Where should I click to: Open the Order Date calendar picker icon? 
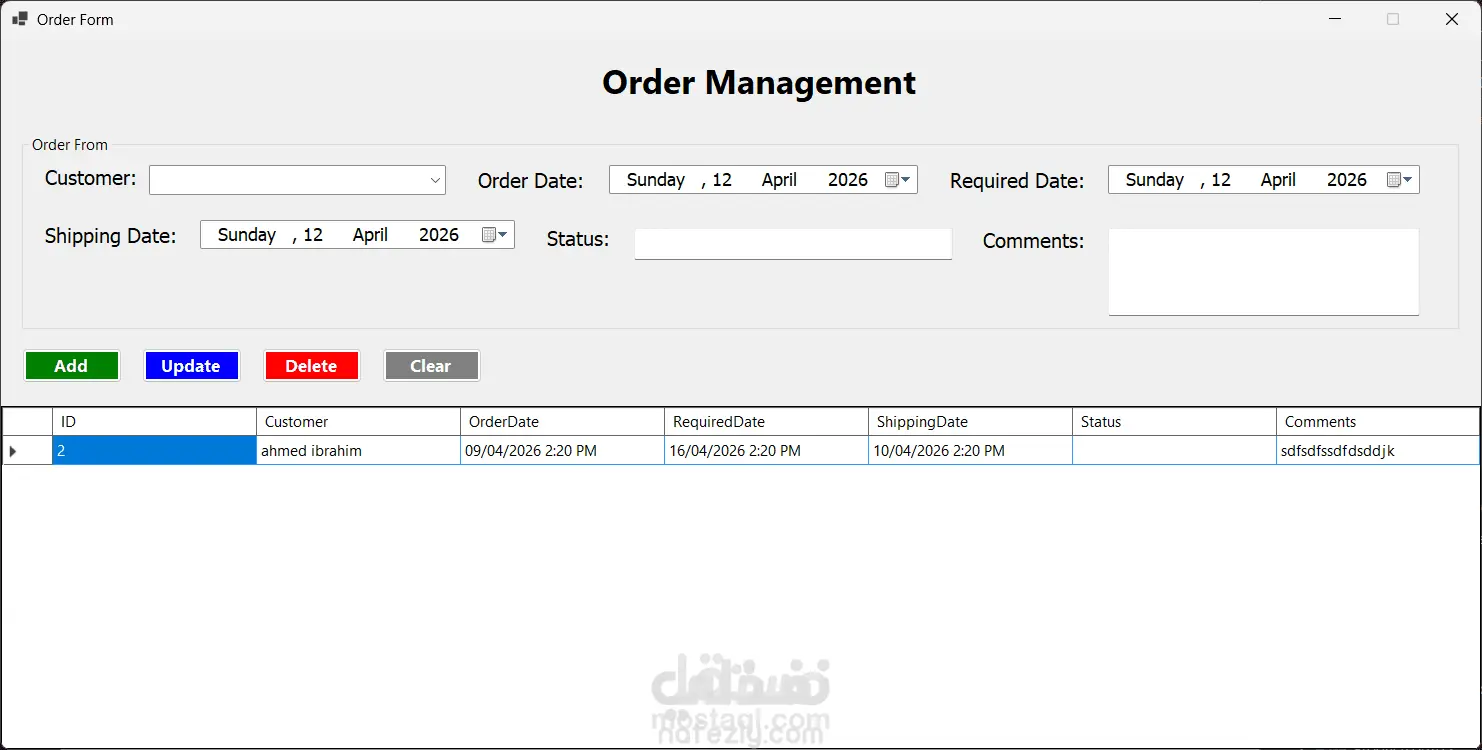[x=897, y=180]
